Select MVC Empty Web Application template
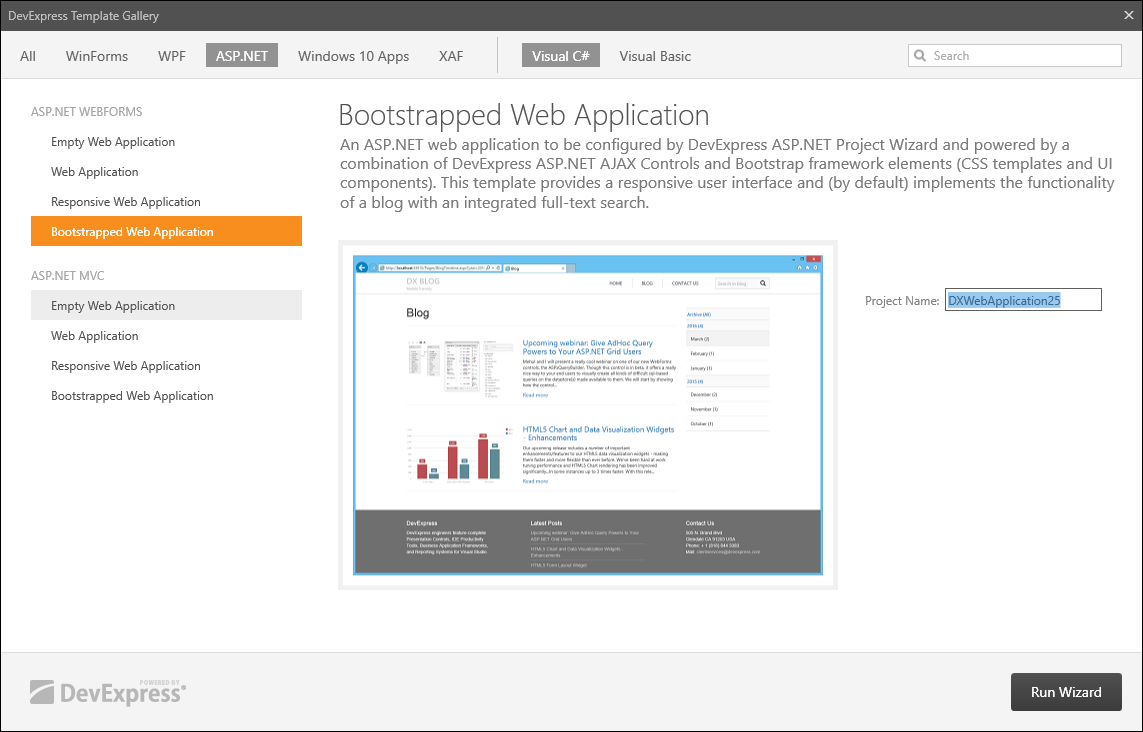 click(x=166, y=305)
